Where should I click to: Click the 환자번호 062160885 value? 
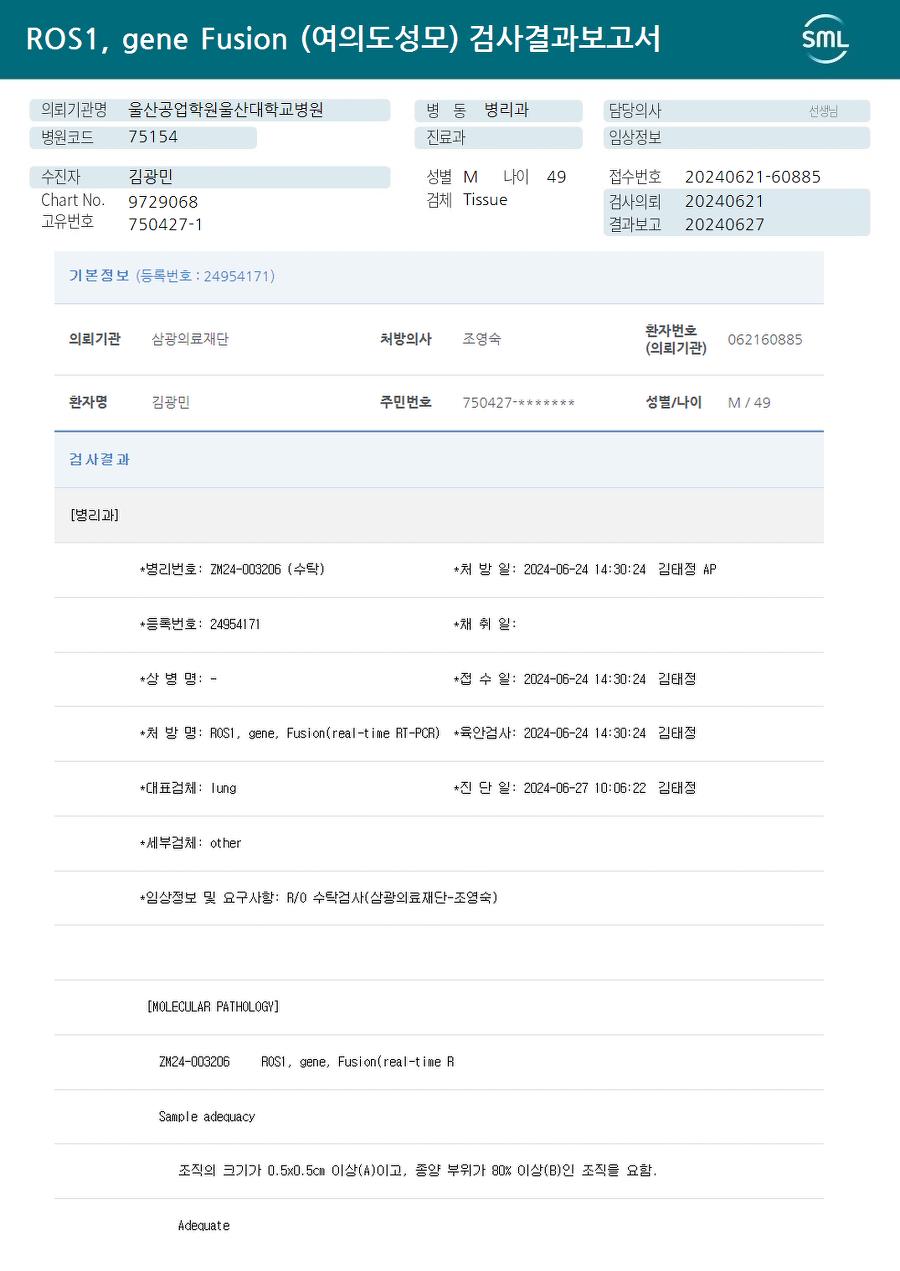pyautogui.click(x=765, y=339)
